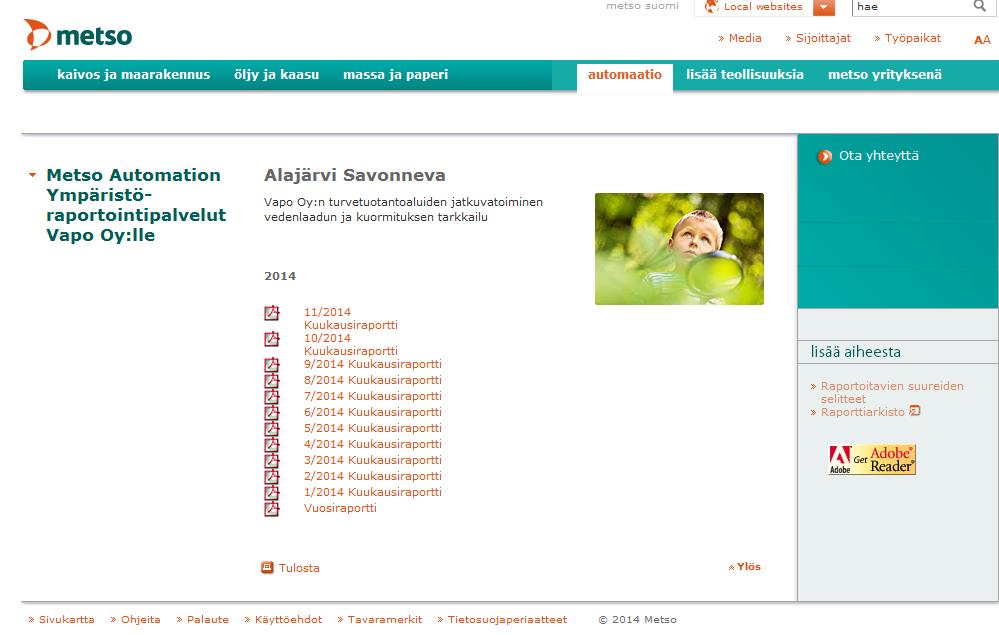The image size is (999, 635).
Task: Open metso yrityksenä menu
Action: (885, 75)
